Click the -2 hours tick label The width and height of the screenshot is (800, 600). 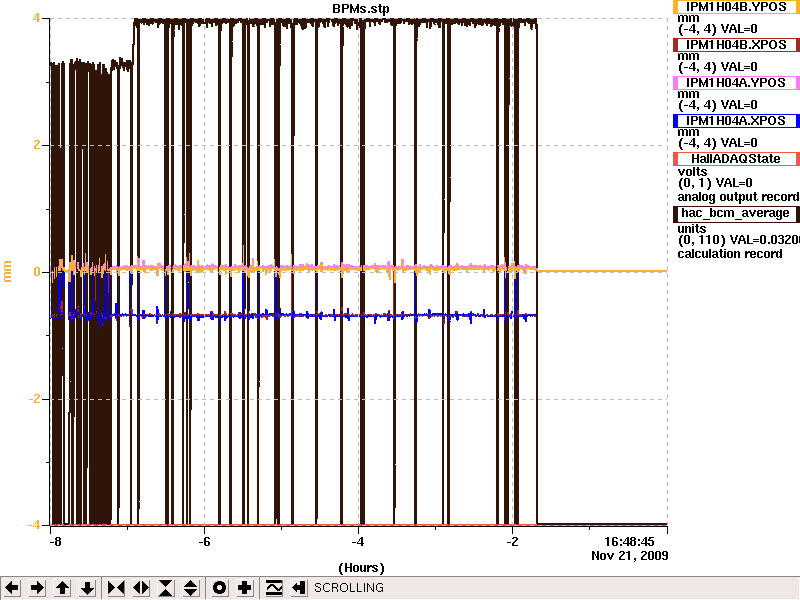[512, 542]
